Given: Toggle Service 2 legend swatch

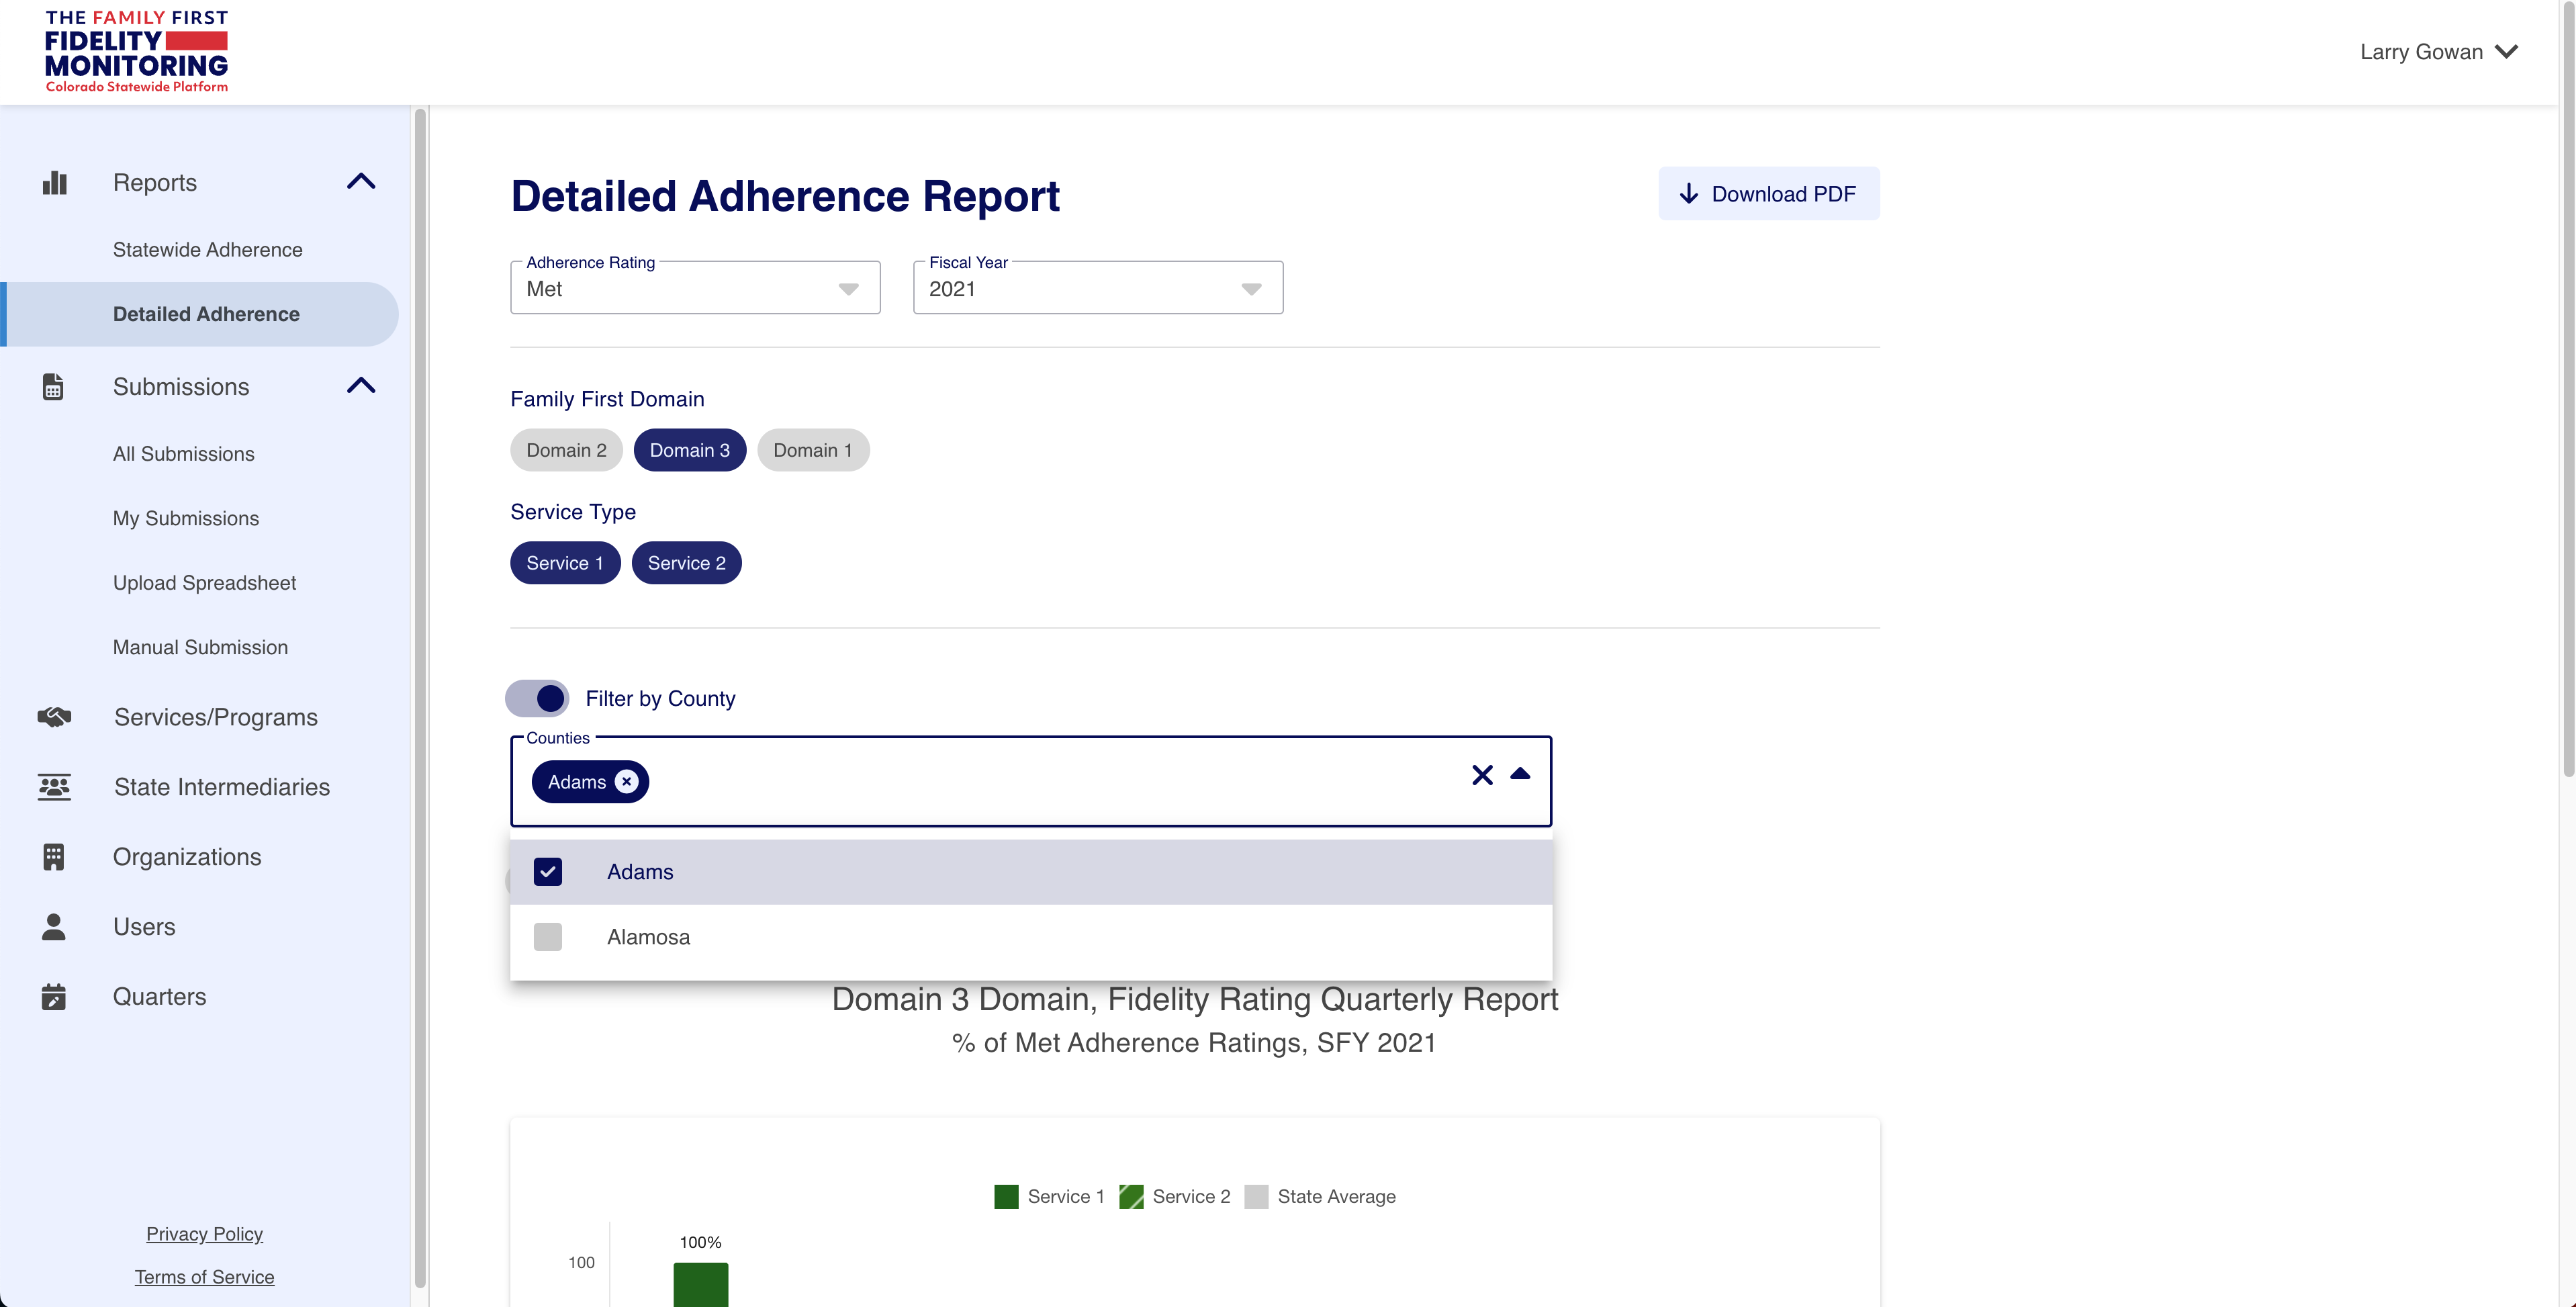Looking at the screenshot, I should pyautogui.click(x=1131, y=1197).
